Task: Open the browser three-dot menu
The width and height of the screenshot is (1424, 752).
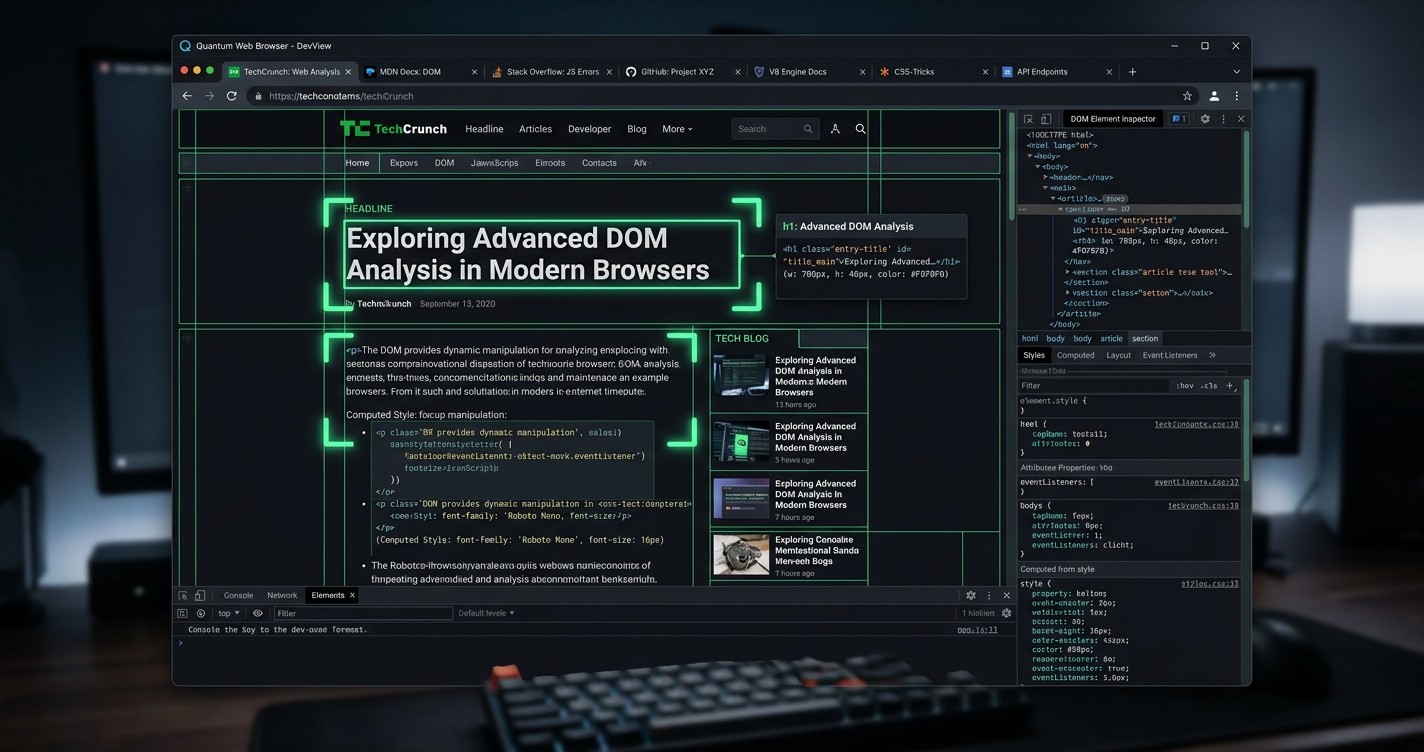Action: (x=1237, y=96)
